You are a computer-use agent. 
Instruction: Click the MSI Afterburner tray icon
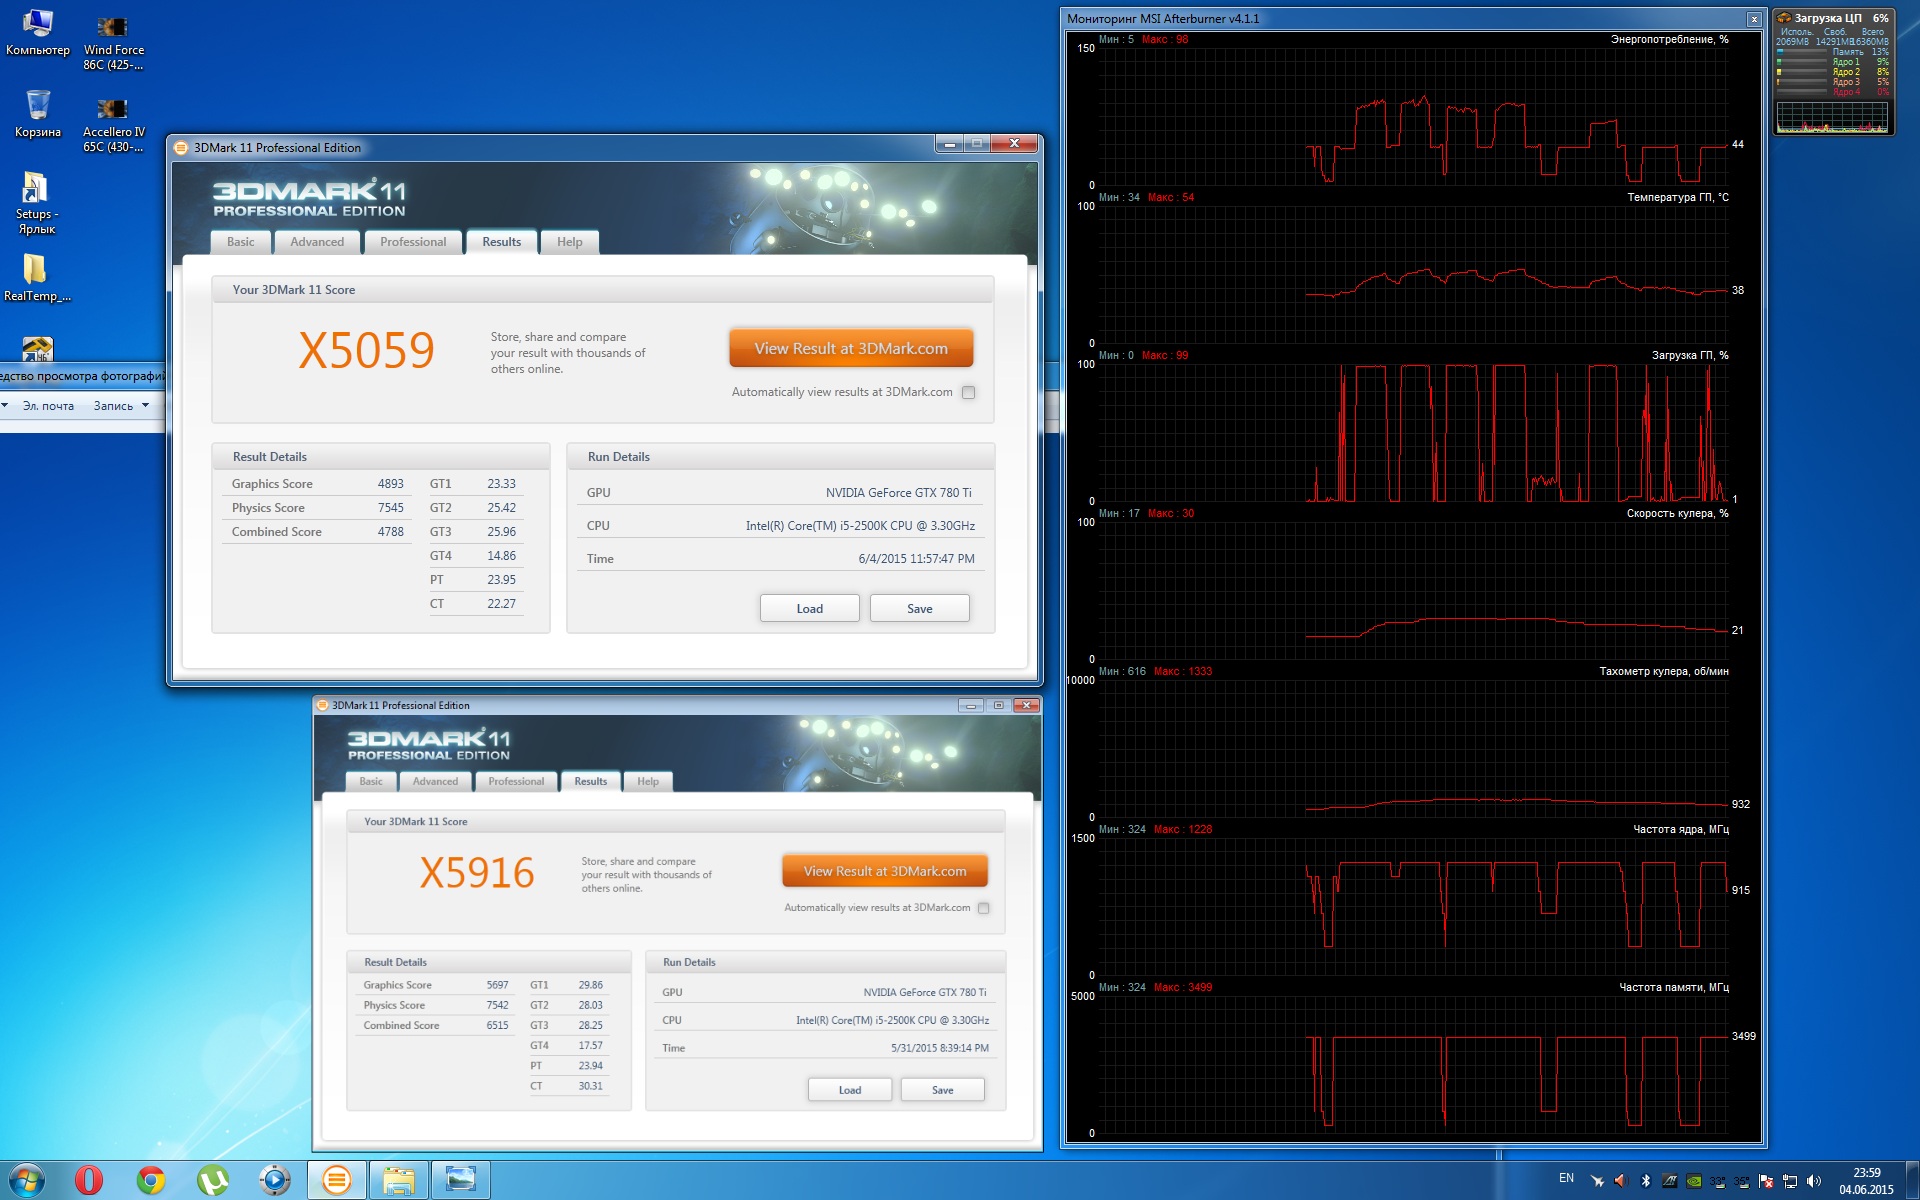(x=1597, y=1181)
